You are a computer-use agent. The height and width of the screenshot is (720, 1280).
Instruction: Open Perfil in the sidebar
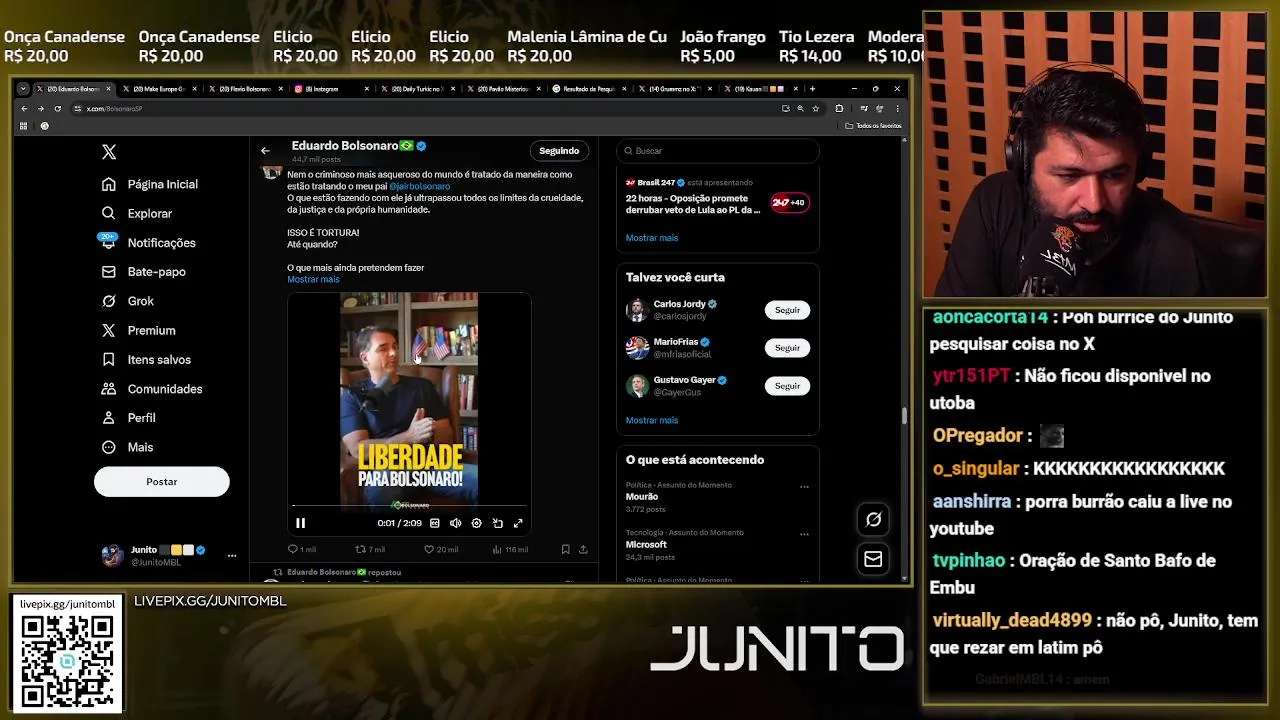[128, 417]
